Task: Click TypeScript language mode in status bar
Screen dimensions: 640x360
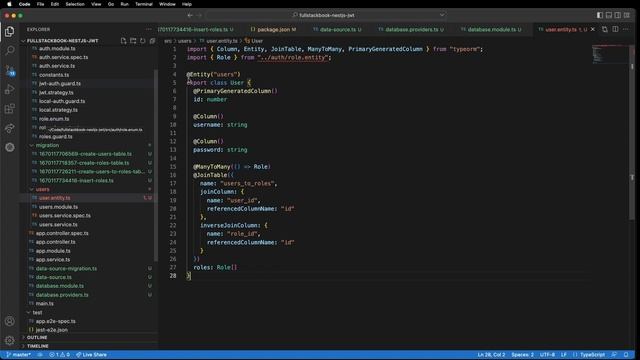Action: [589, 355]
